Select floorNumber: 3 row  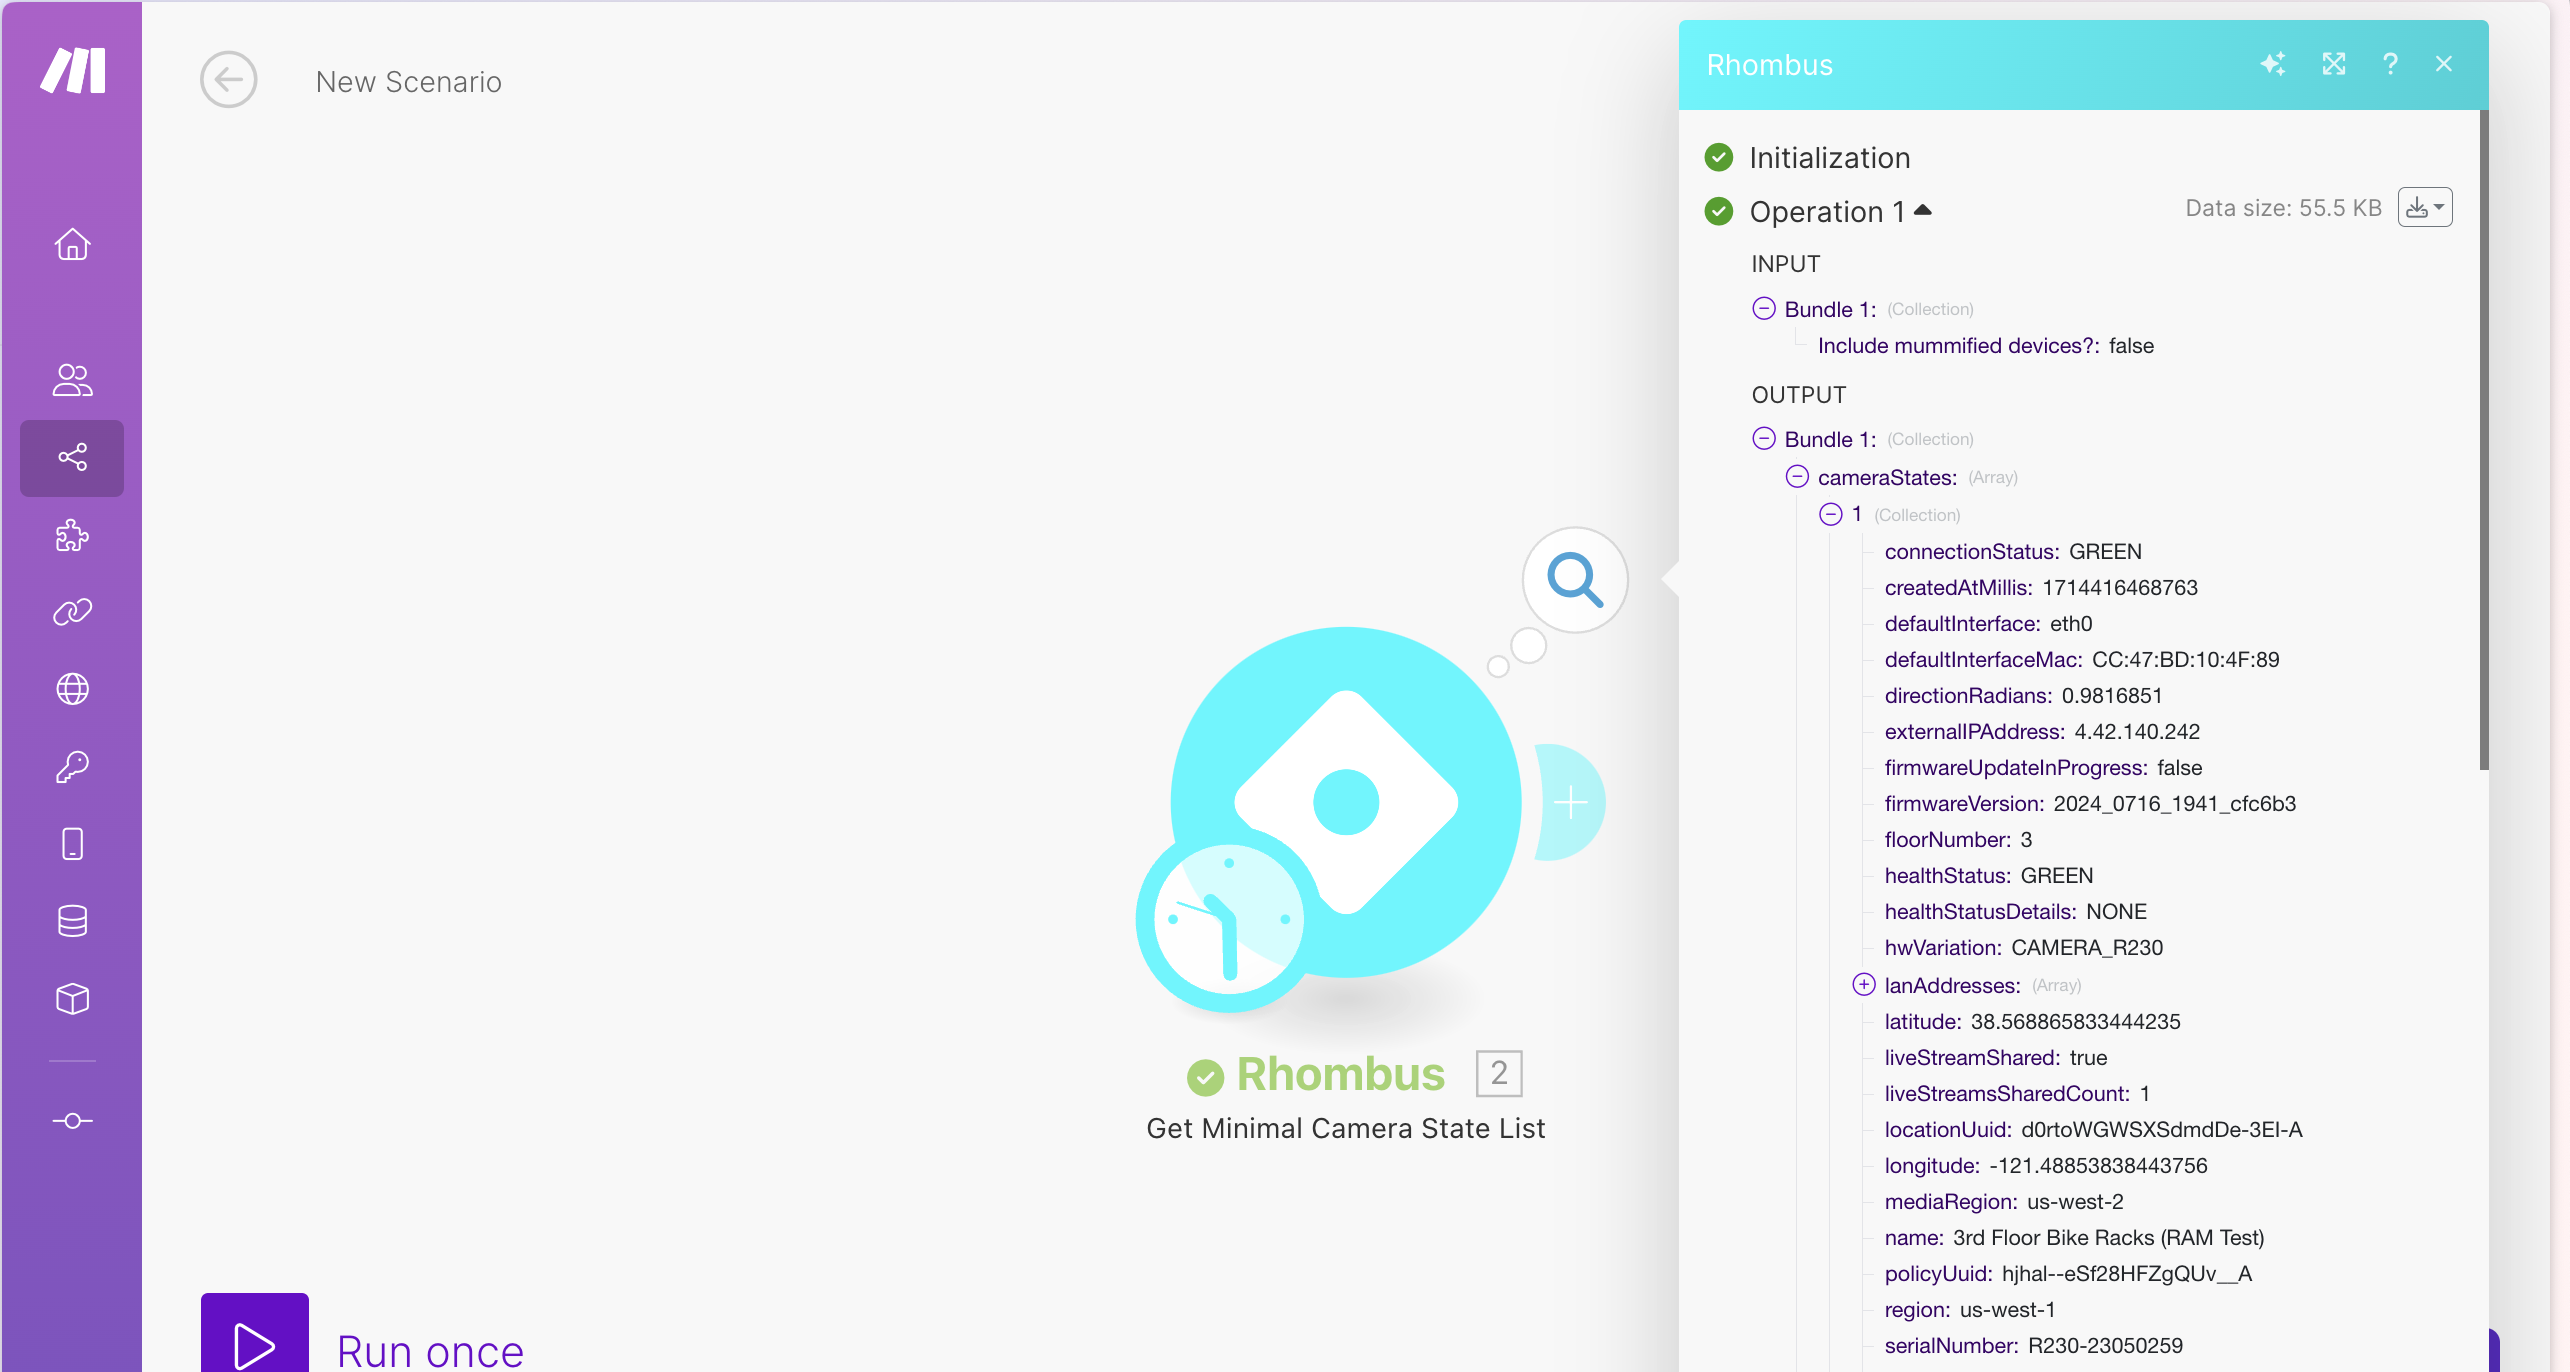(x=1958, y=840)
